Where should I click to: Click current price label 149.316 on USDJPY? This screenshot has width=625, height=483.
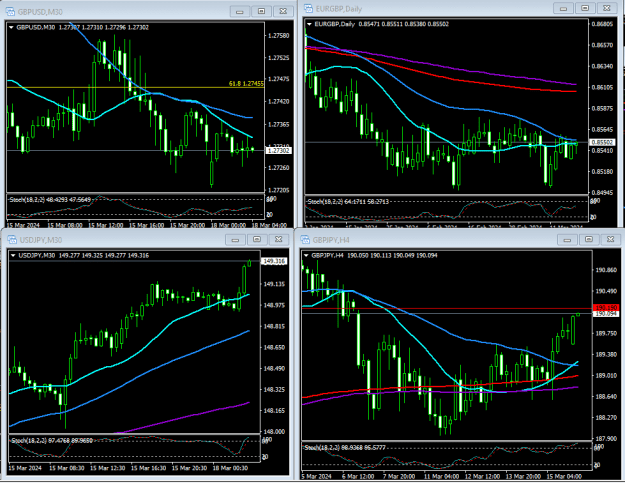tap(274, 261)
